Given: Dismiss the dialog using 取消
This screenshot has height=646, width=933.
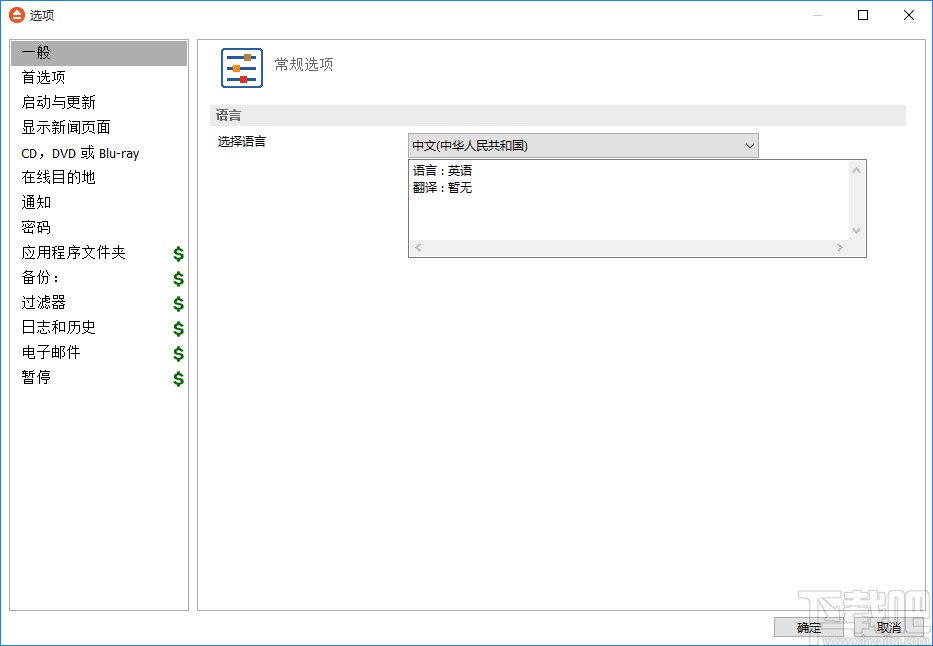Looking at the screenshot, I should [x=888, y=627].
